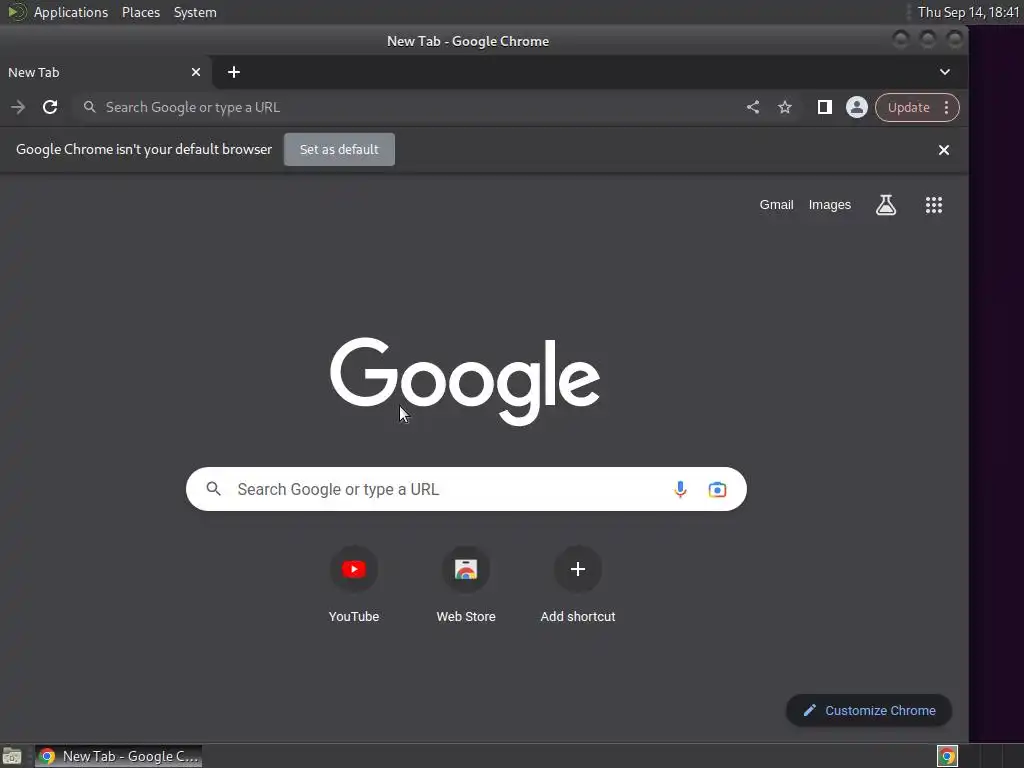Start voice search with the microphone
Screen dimensions: 1024x768
tap(680, 489)
